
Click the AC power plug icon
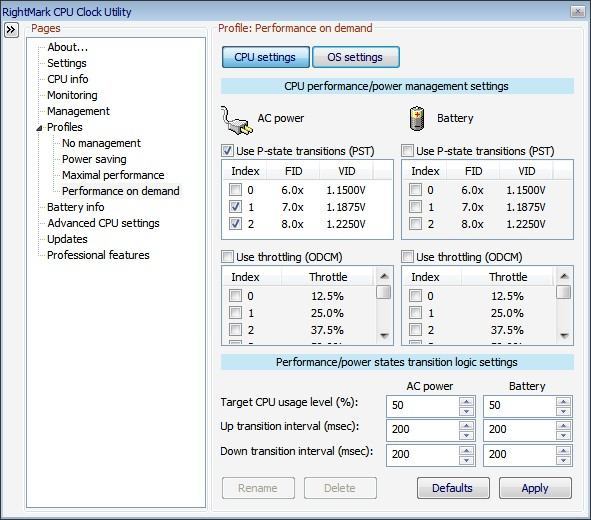click(237, 120)
